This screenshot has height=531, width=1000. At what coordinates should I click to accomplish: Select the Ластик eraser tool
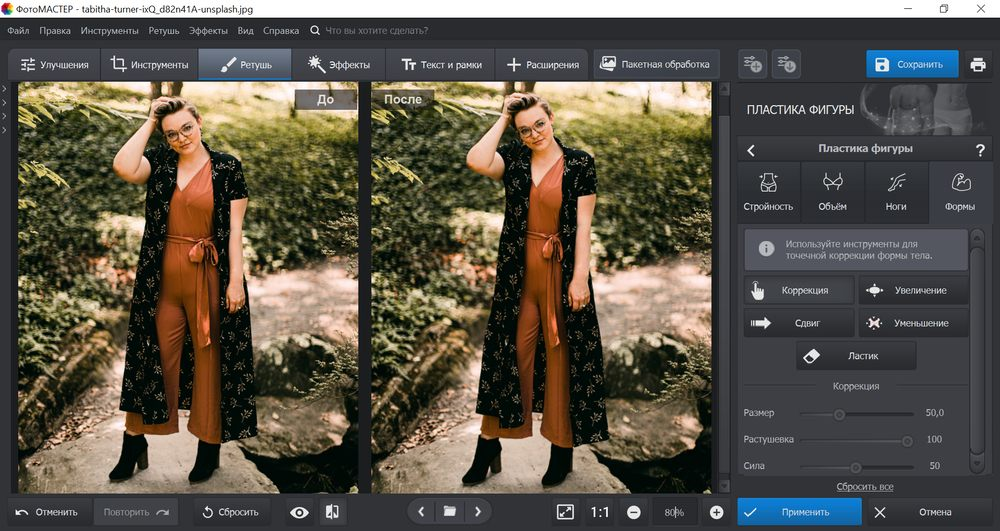pos(856,356)
